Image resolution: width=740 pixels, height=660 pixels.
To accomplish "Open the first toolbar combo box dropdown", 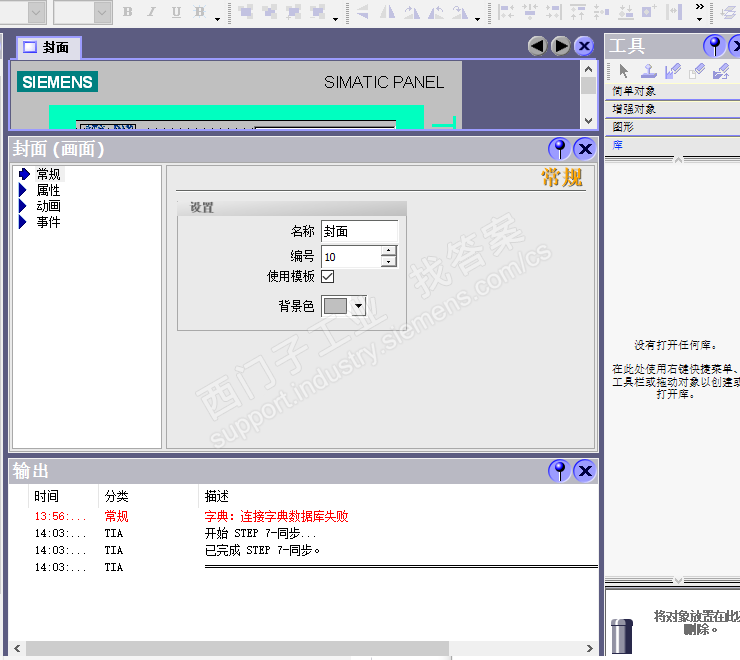I will pos(37,13).
